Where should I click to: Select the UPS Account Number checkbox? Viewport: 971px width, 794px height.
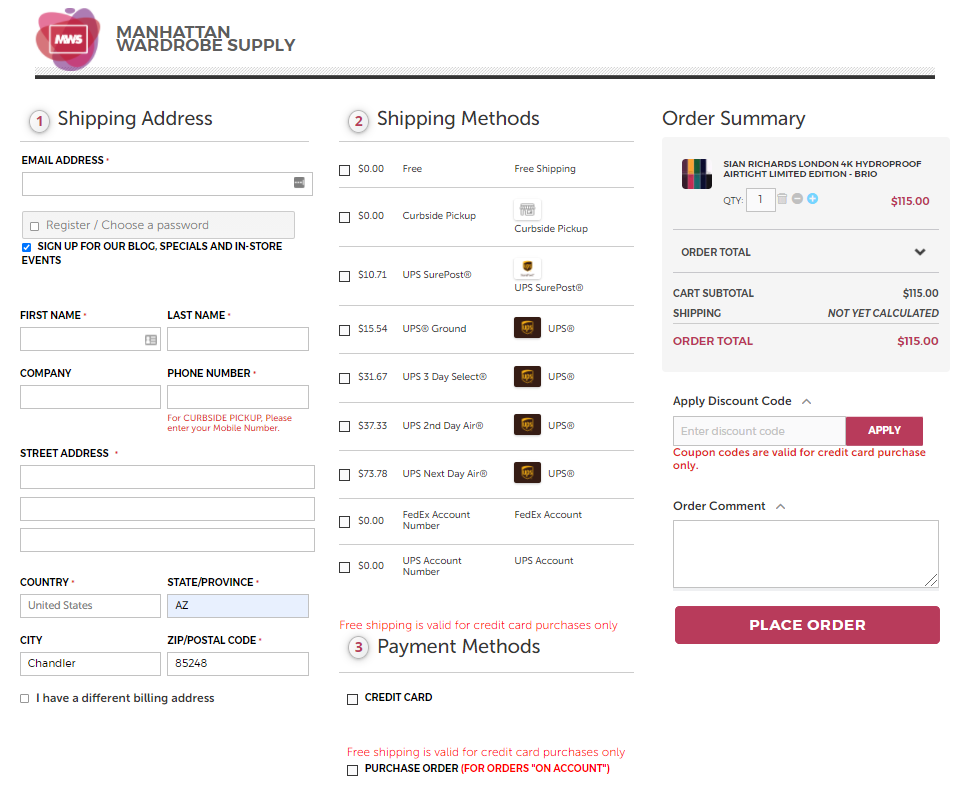[x=344, y=567]
